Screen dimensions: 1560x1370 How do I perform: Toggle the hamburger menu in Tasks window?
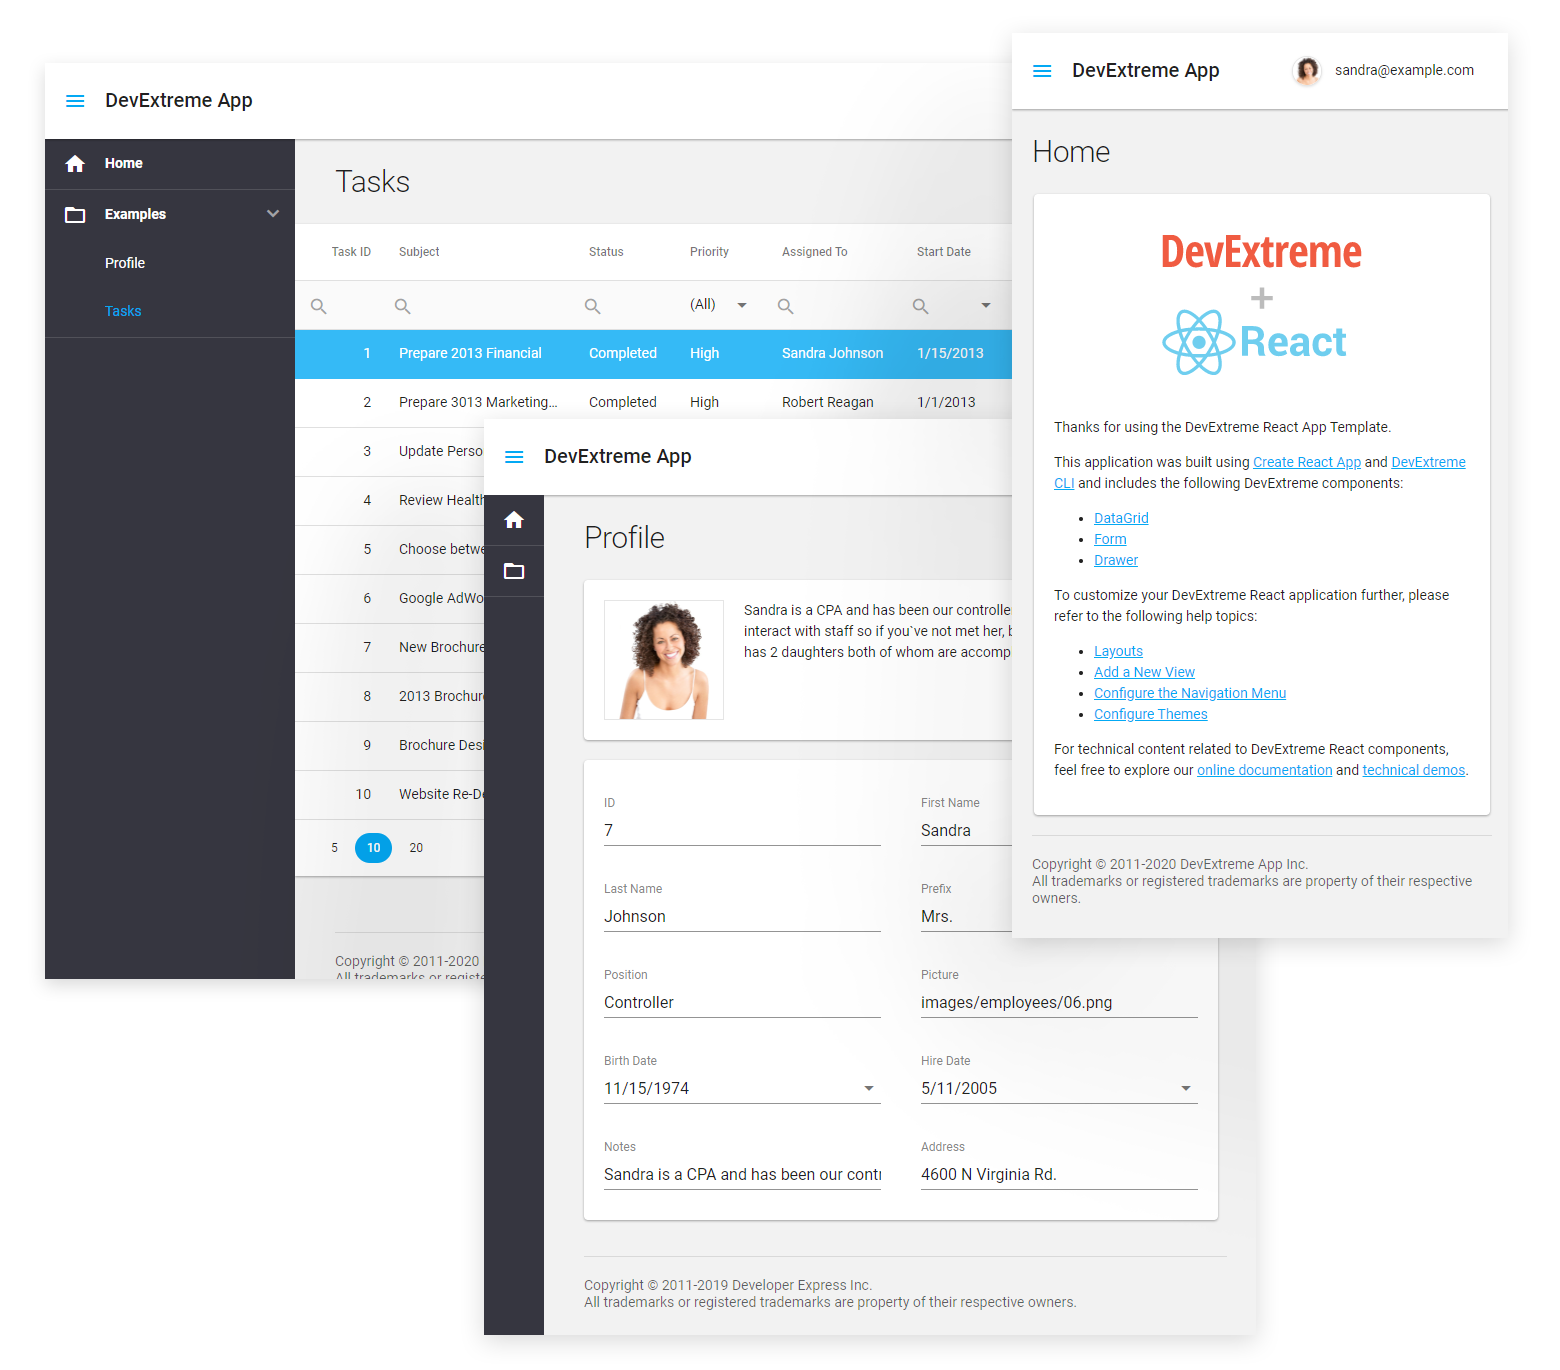(x=75, y=101)
